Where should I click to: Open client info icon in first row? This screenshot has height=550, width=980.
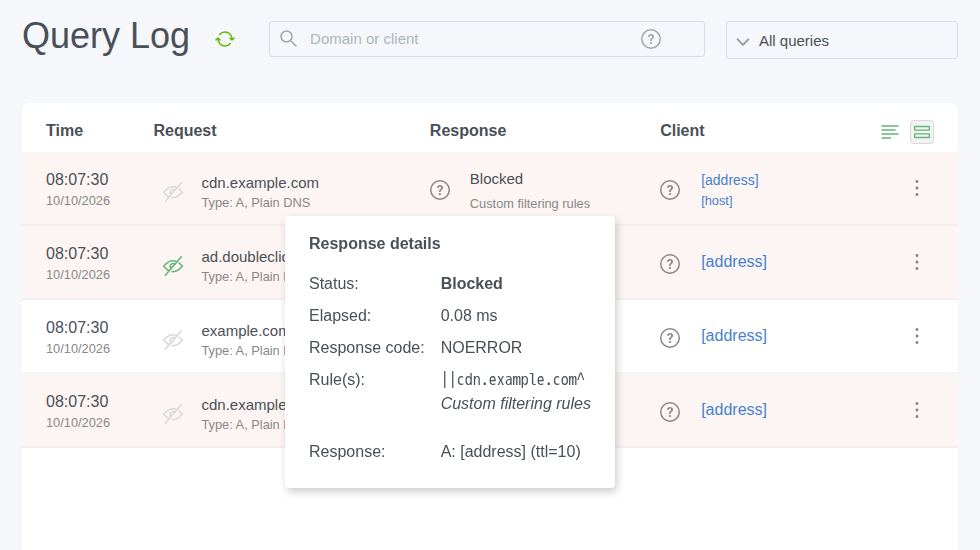pyautogui.click(x=670, y=189)
